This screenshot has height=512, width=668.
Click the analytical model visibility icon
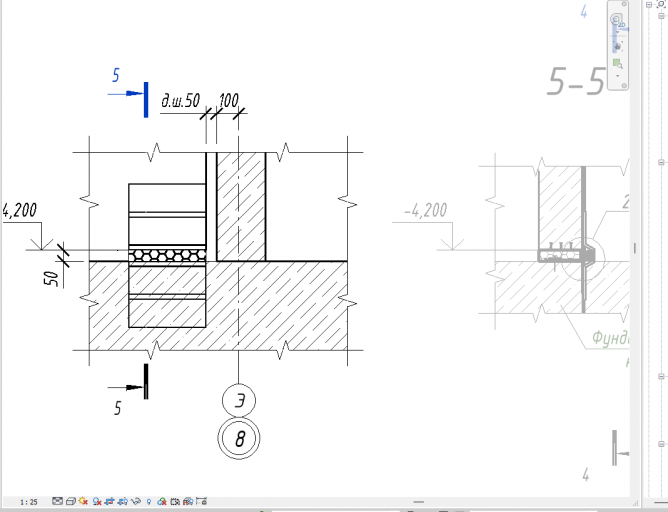point(175,502)
